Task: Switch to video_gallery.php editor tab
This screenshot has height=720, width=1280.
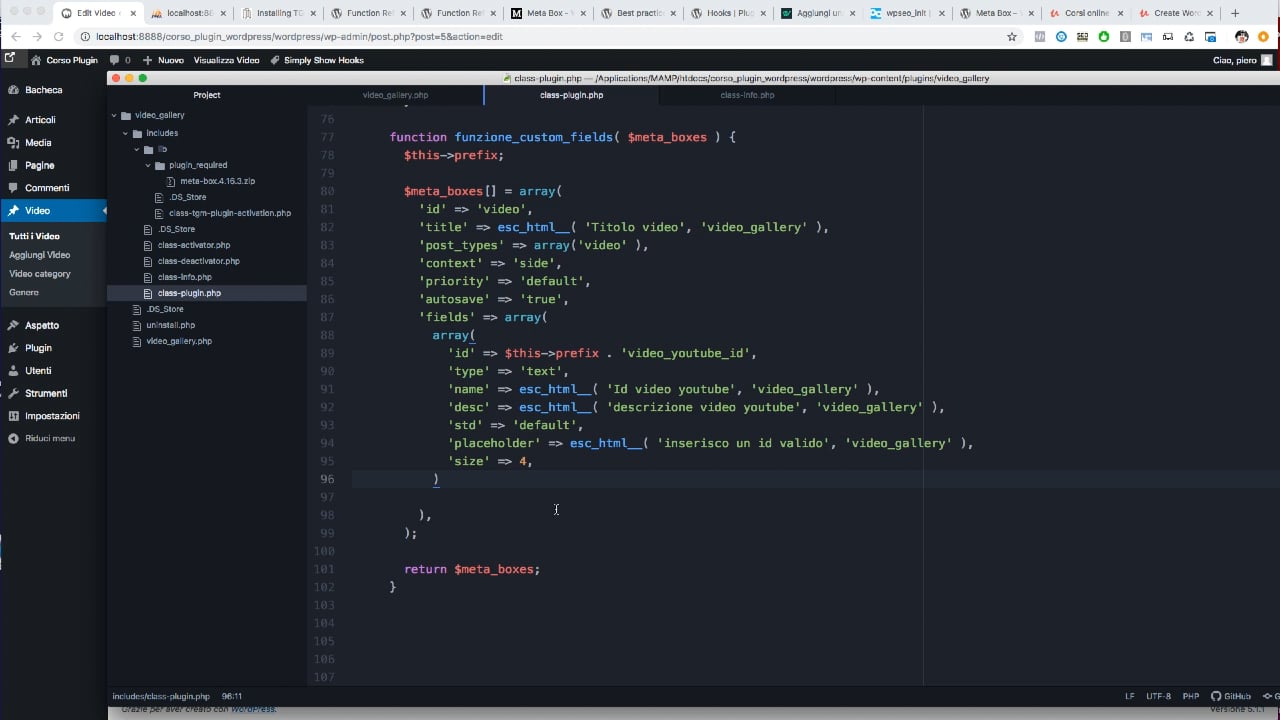Action: click(x=395, y=95)
